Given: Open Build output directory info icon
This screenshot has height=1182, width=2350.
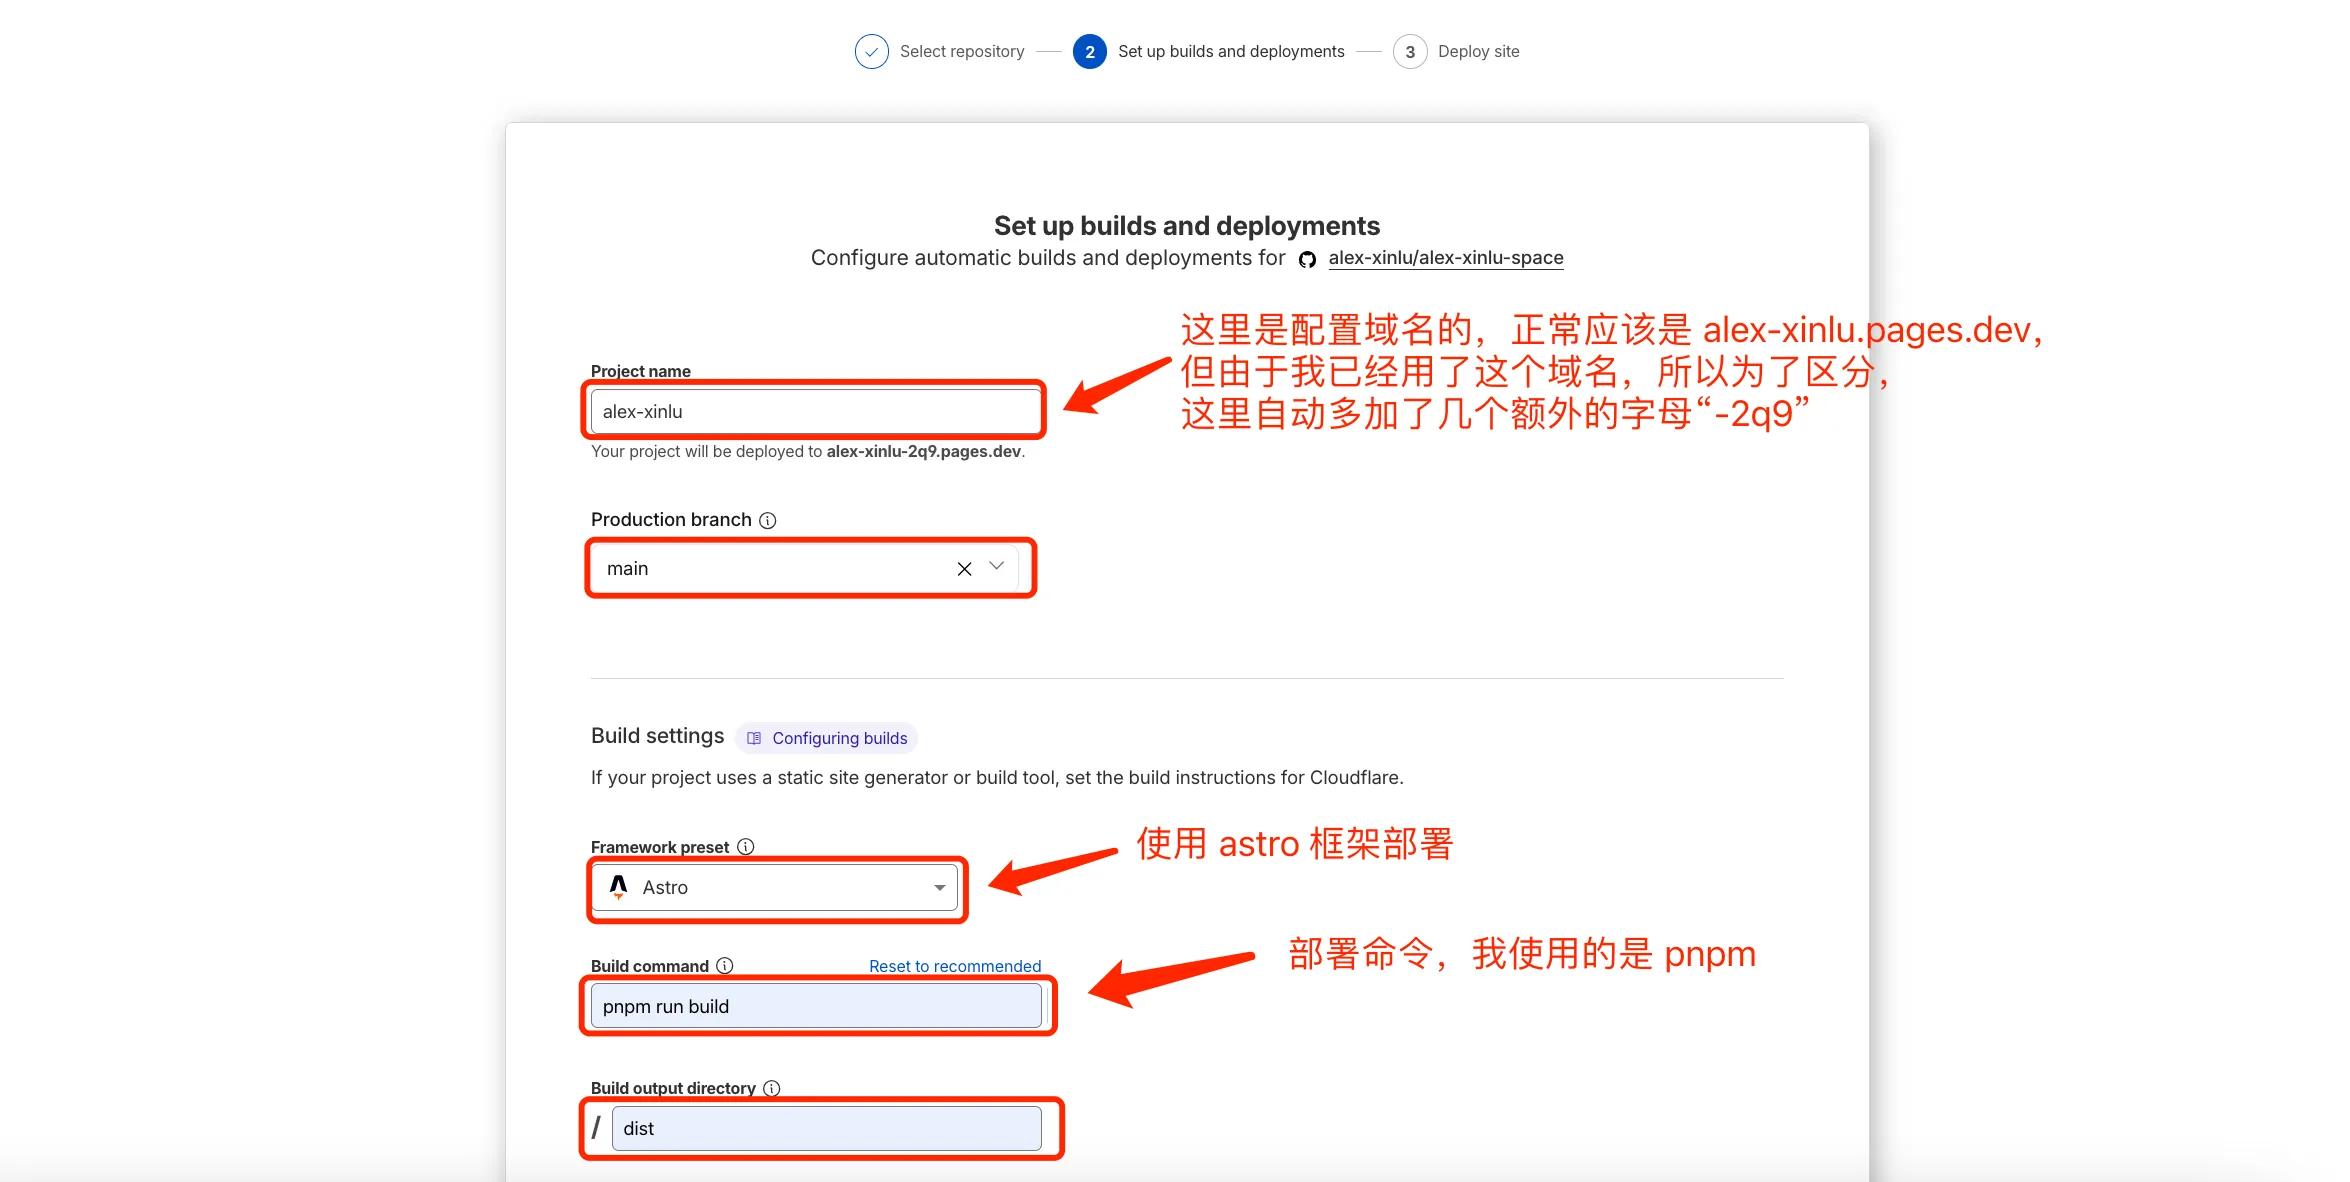Looking at the screenshot, I should click(x=771, y=1088).
